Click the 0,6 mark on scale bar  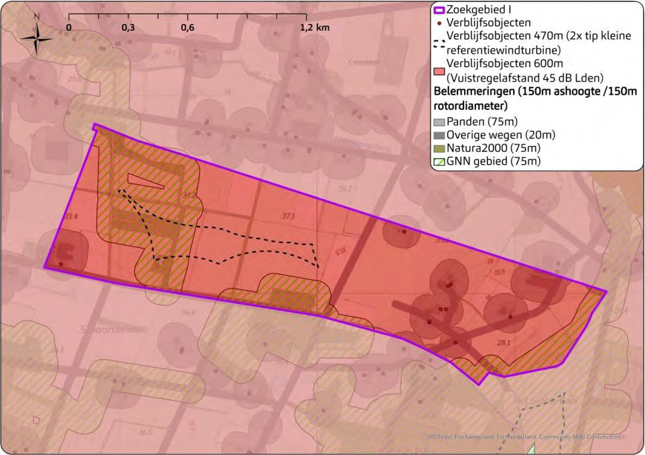point(187,28)
